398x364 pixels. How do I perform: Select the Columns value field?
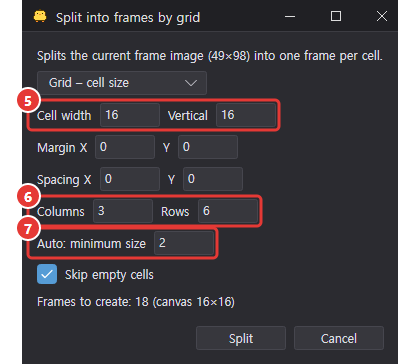[123, 211]
